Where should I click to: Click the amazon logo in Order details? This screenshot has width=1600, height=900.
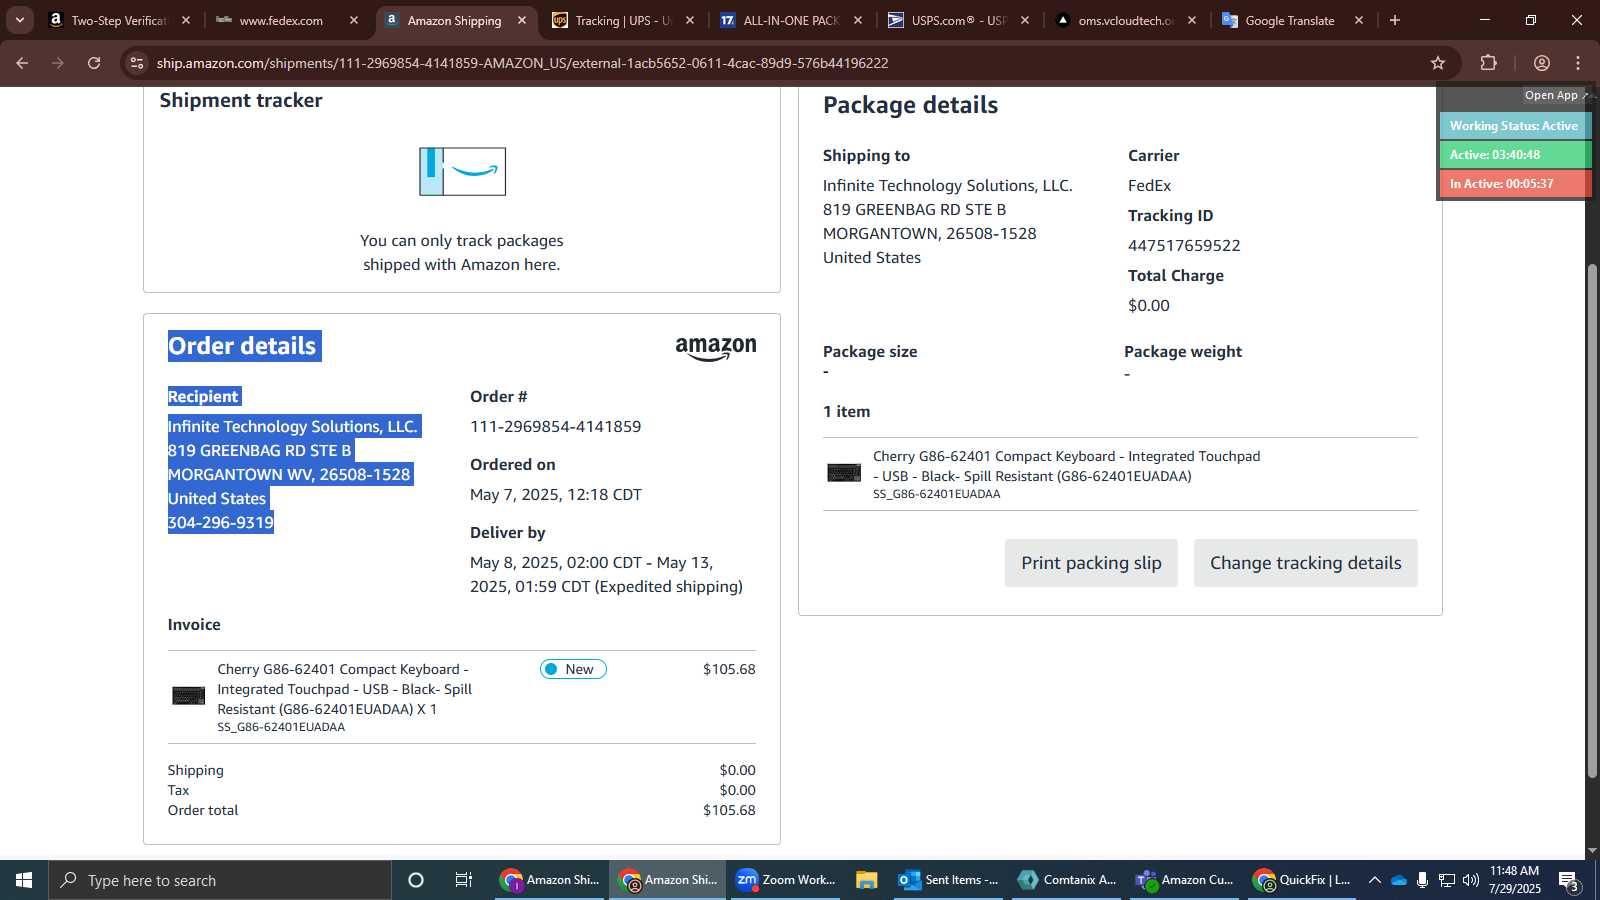716,348
